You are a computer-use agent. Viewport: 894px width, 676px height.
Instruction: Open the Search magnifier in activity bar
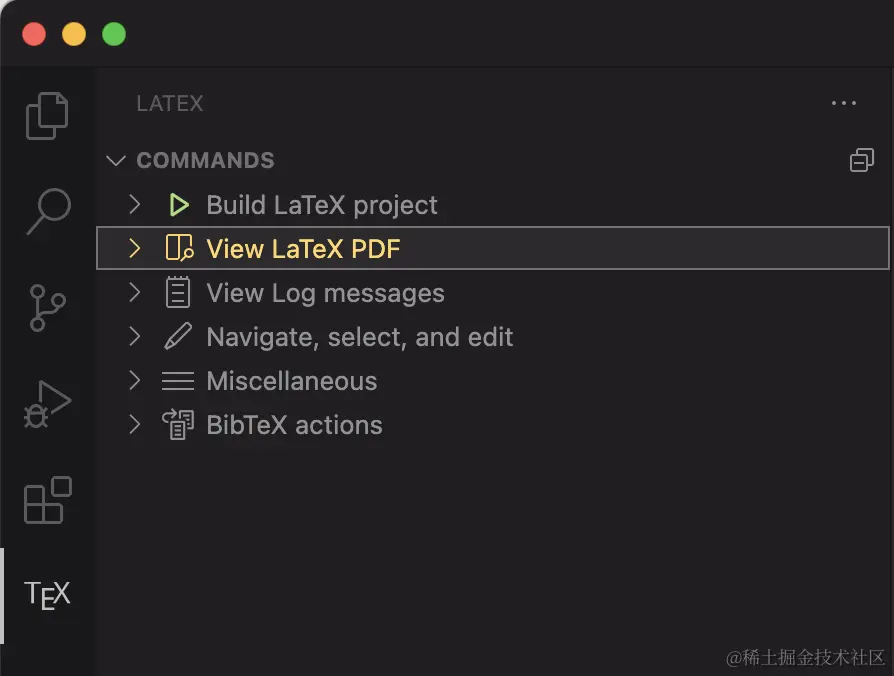coord(47,211)
